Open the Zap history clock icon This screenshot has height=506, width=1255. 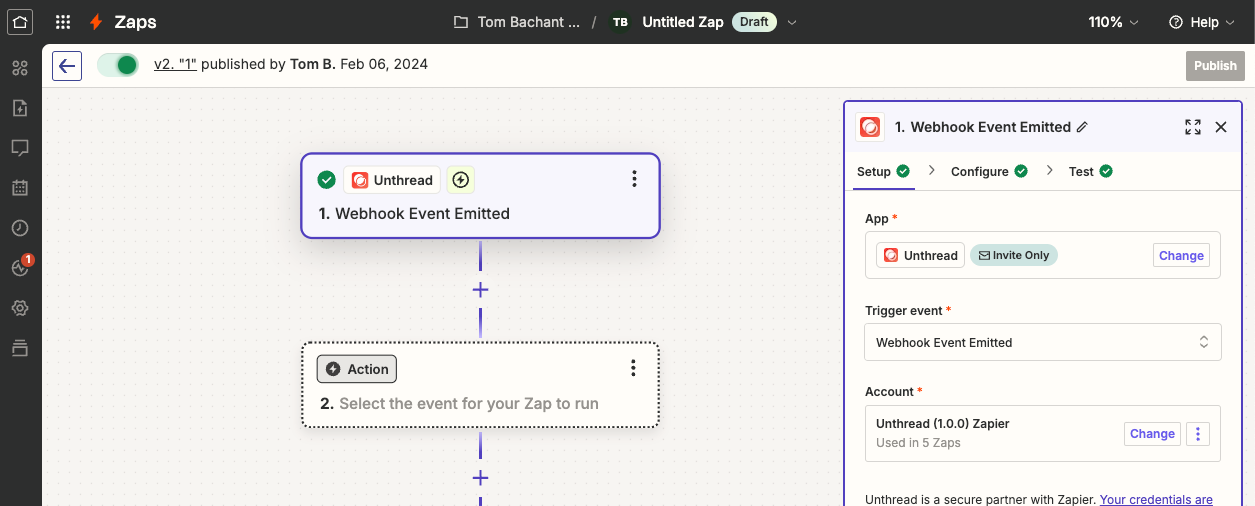20,228
